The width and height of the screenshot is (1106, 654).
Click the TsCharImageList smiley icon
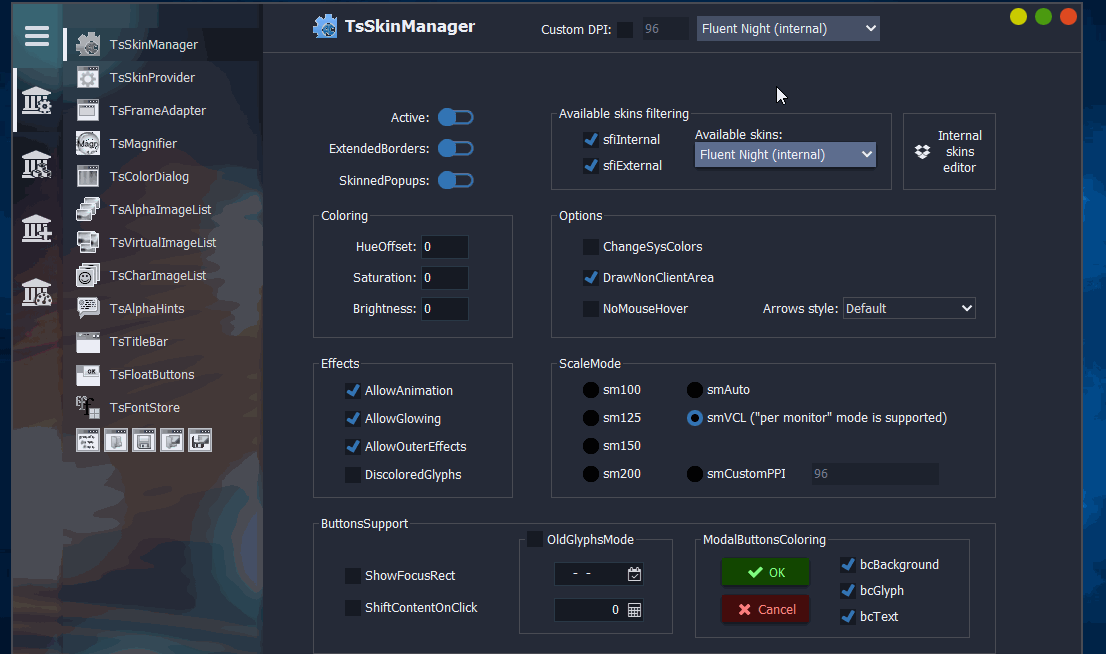point(88,275)
